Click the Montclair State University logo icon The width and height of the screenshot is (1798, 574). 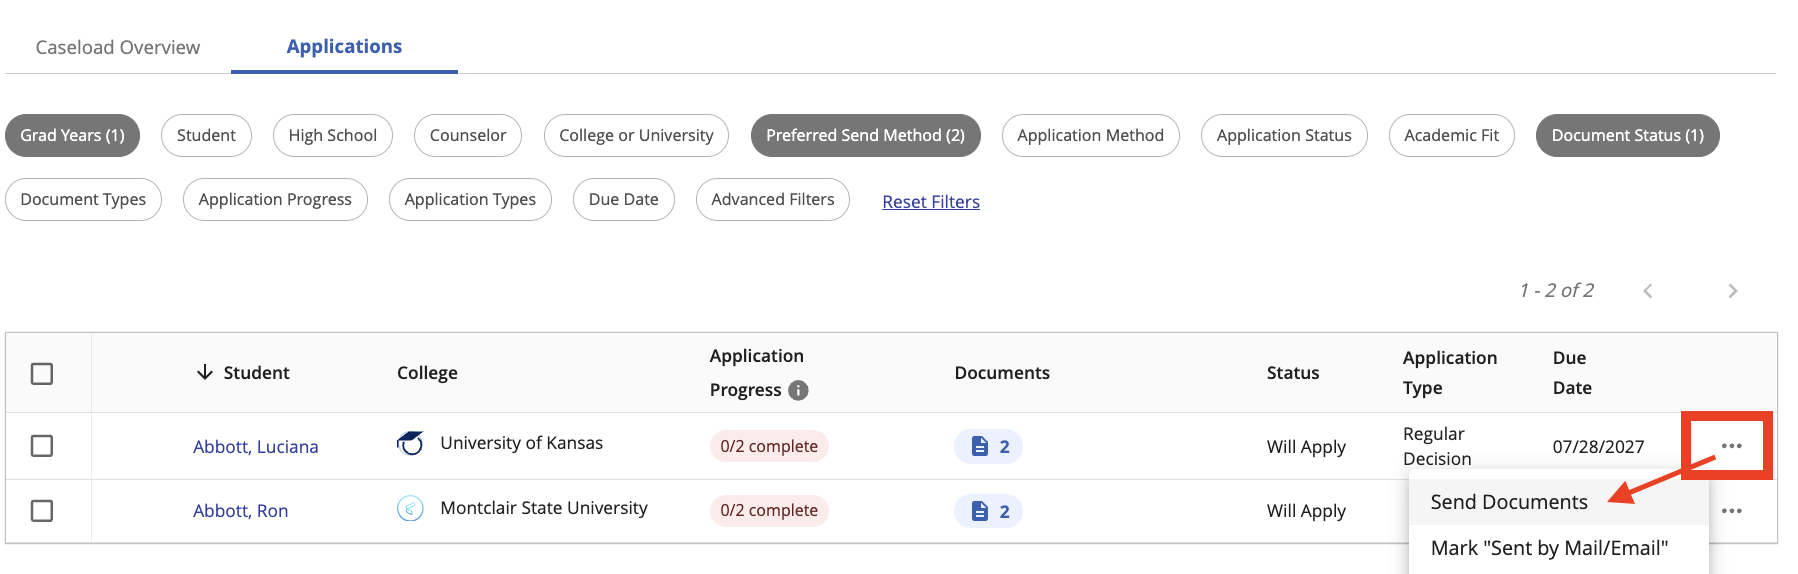coord(410,508)
